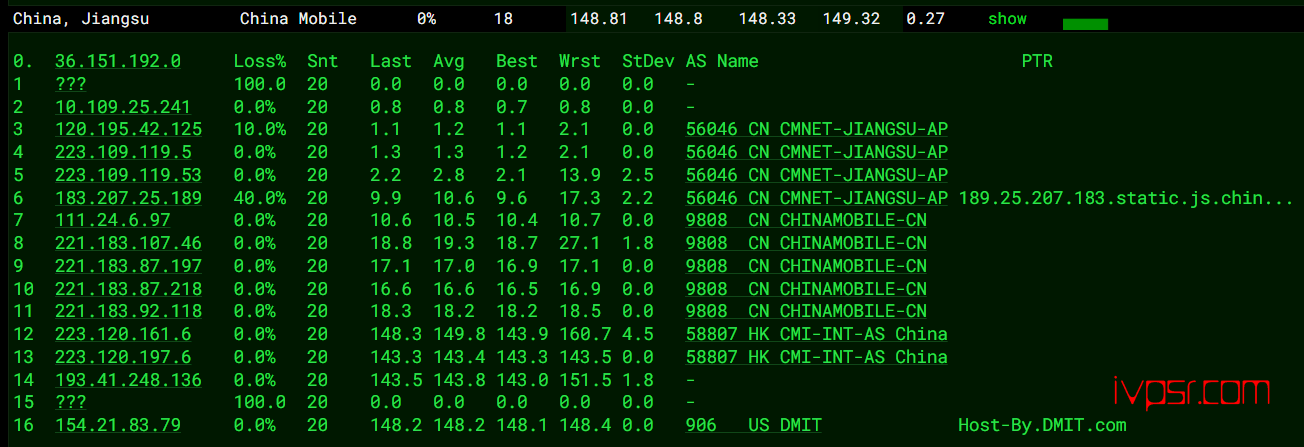
Task: Open IP link 183.207.25.189
Action: (x=128, y=199)
